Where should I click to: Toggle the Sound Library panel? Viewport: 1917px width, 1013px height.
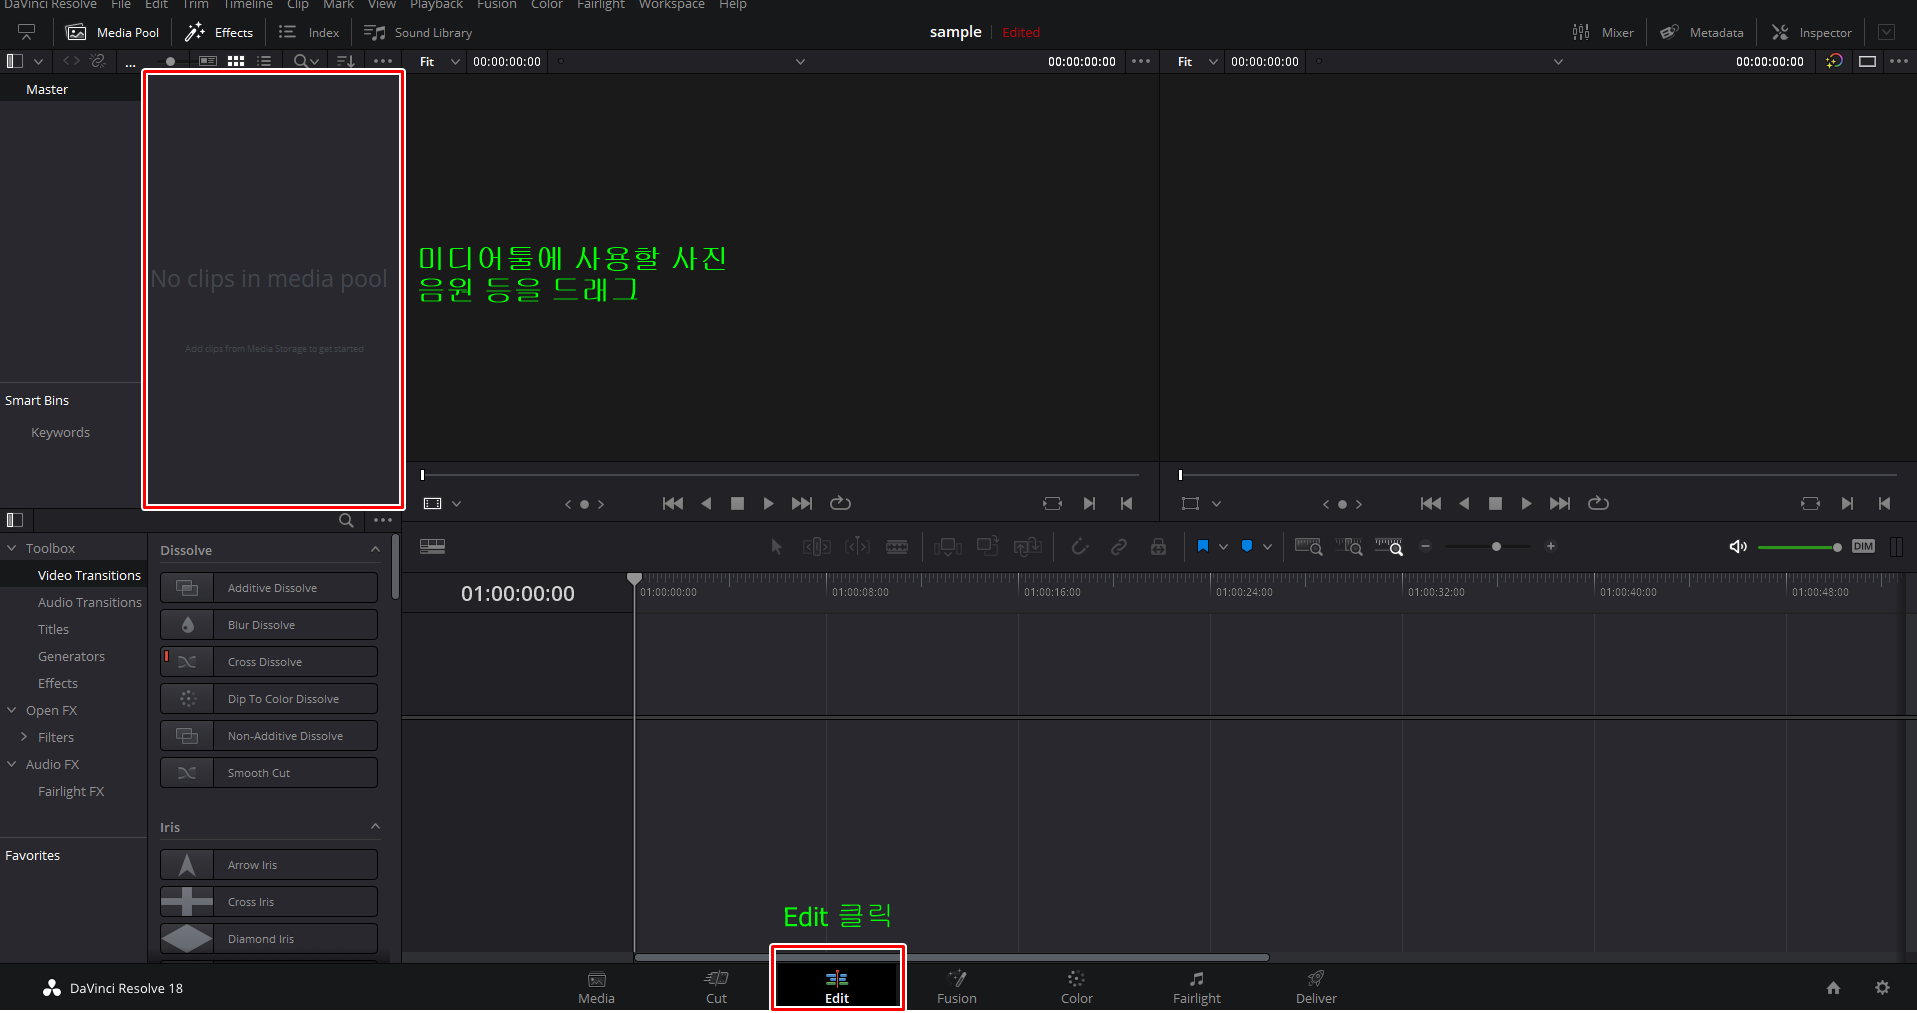click(418, 32)
